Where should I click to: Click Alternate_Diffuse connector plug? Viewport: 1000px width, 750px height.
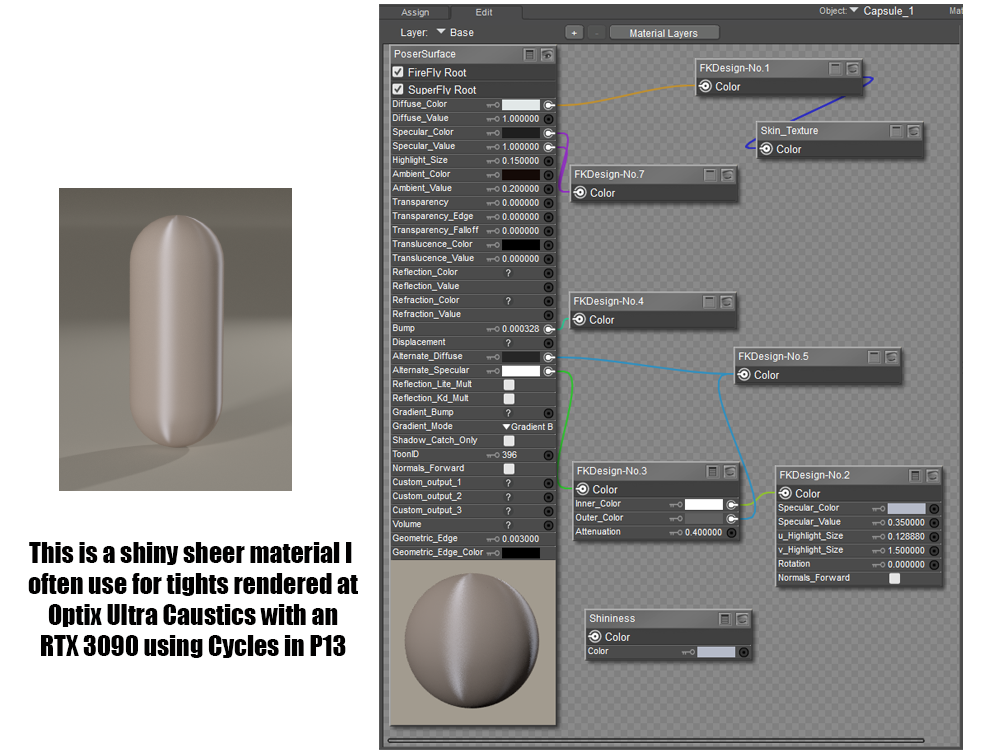pos(548,357)
